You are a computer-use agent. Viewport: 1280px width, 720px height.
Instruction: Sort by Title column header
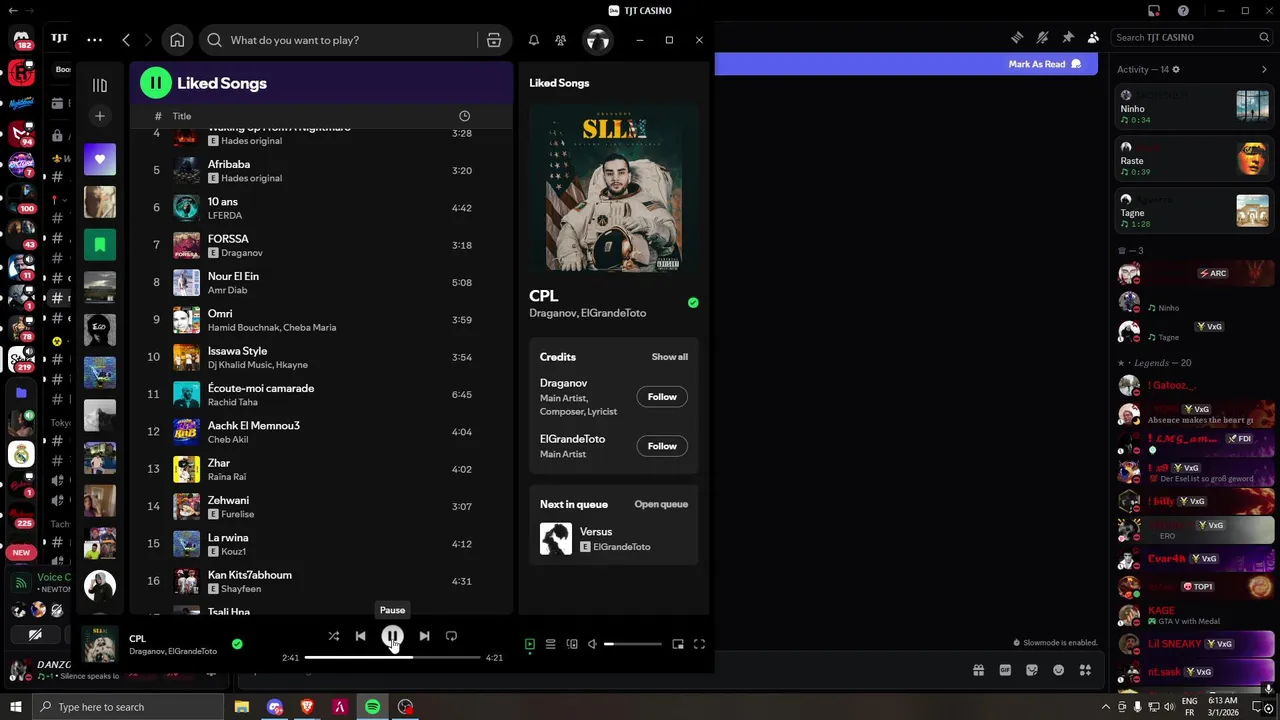[x=182, y=116]
